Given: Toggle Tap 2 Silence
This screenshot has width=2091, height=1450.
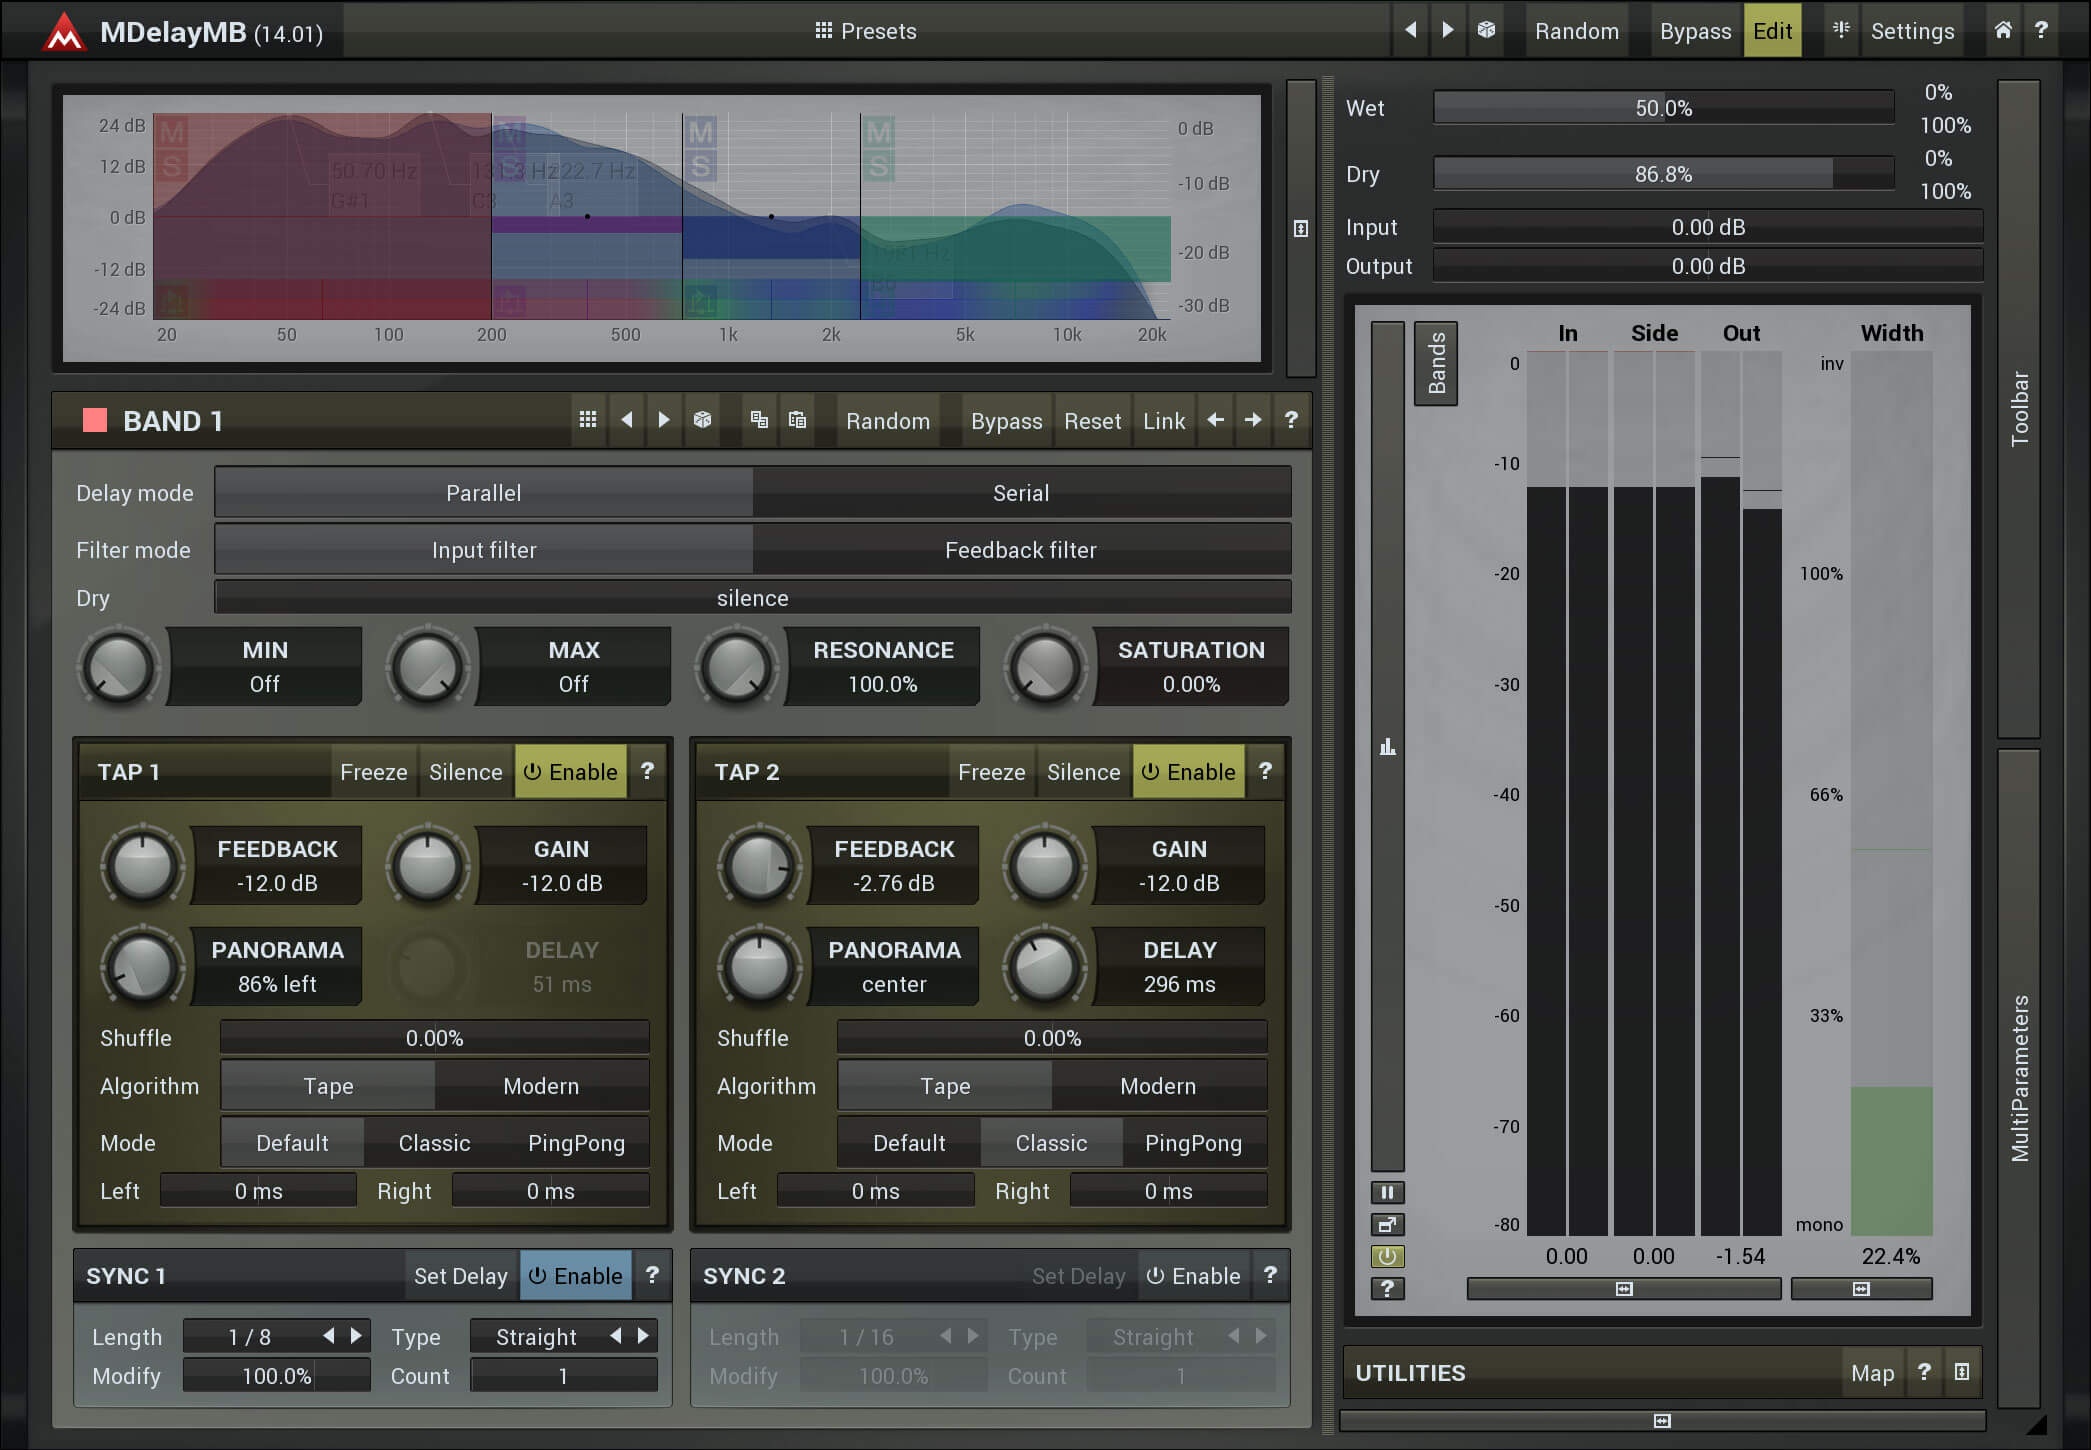Looking at the screenshot, I should (x=1083, y=772).
